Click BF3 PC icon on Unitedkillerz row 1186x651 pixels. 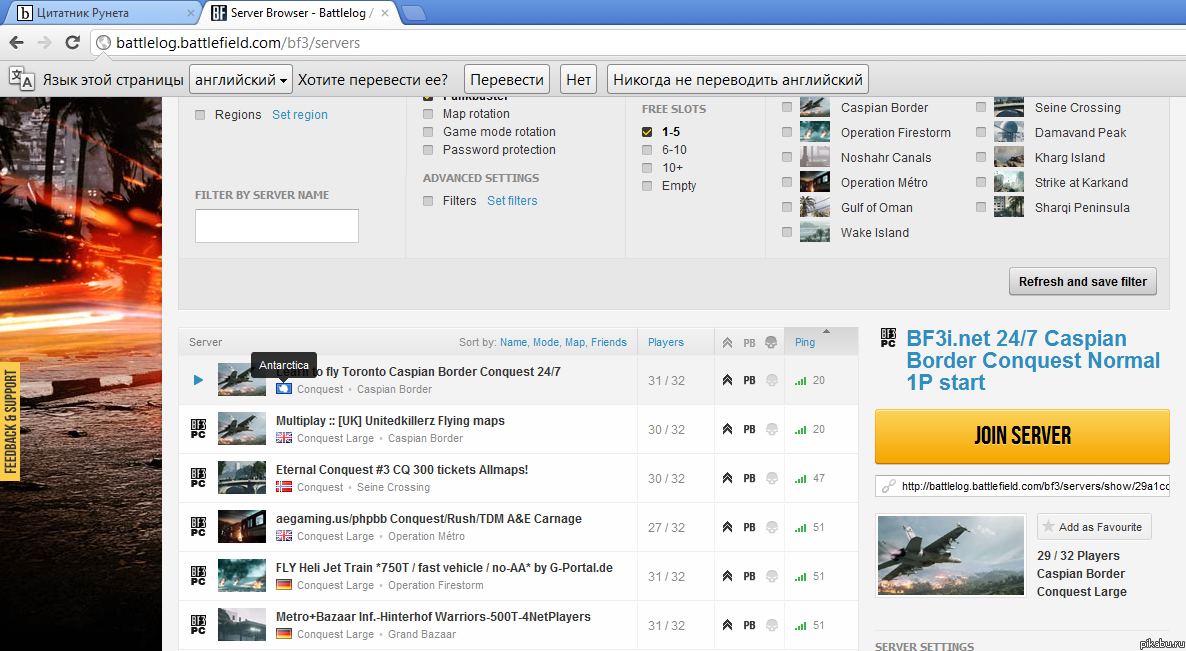point(198,429)
